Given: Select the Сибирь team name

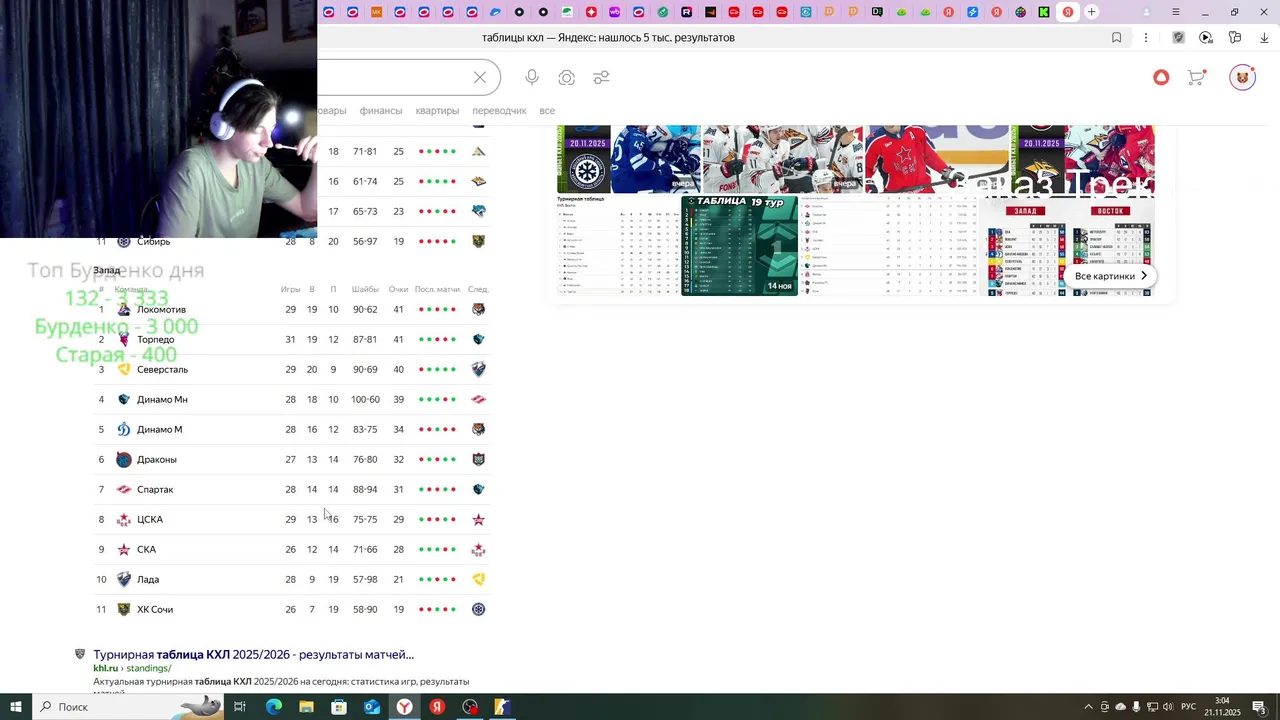Looking at the screenshot, I should click(x=153, y=242).
